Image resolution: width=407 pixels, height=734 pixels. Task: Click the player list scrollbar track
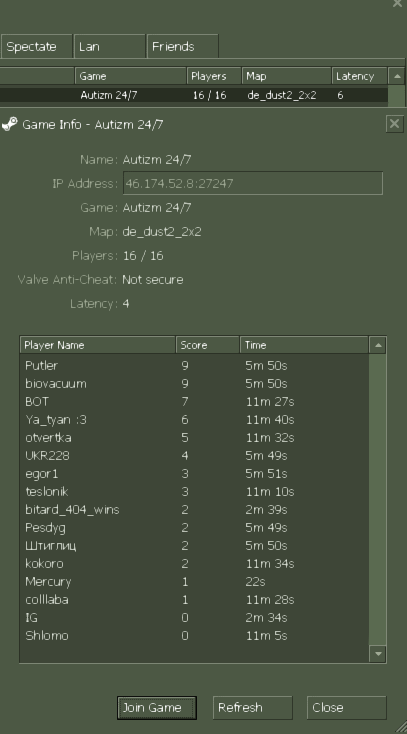pos(377,499)
